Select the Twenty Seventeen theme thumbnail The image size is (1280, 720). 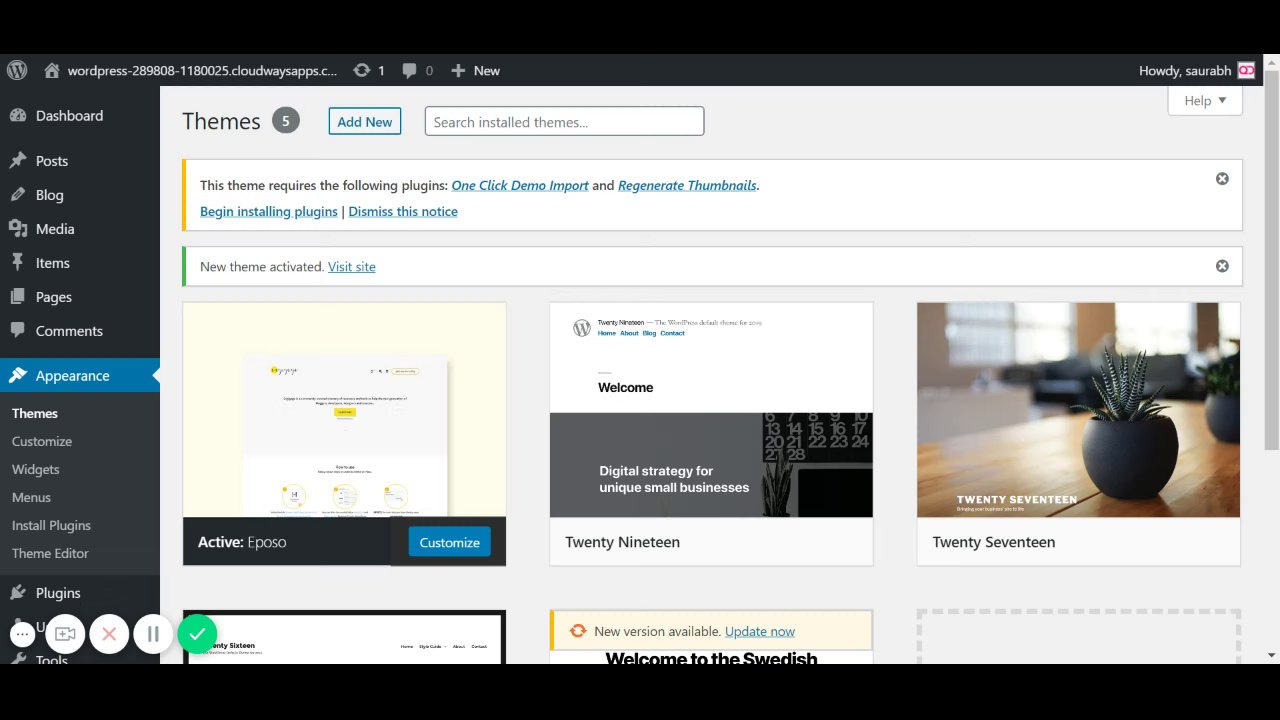(x=1078, y=410)
